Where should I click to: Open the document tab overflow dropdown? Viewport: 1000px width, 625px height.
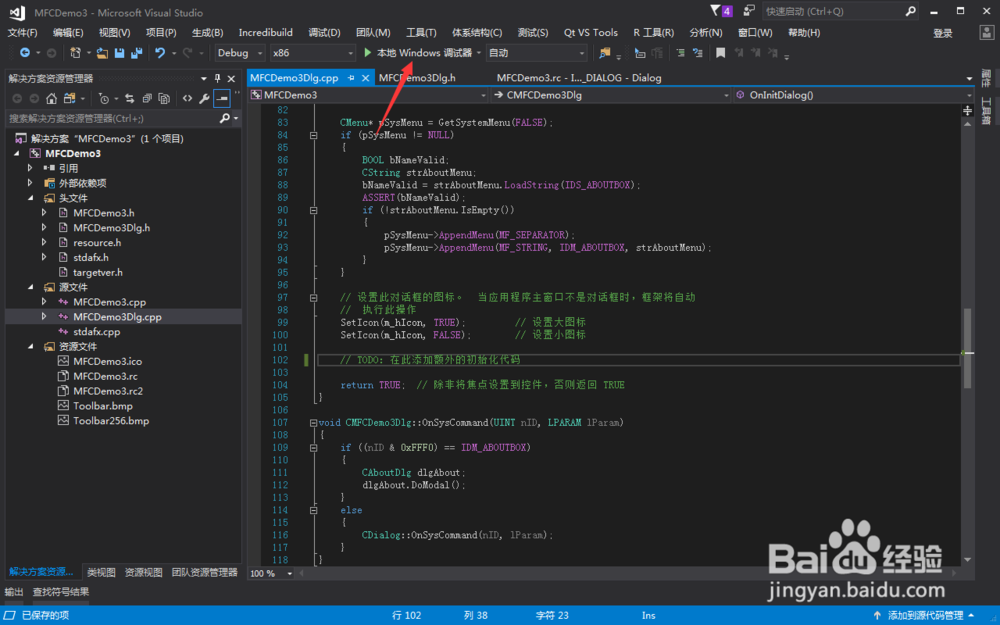(x=969, y=78)
